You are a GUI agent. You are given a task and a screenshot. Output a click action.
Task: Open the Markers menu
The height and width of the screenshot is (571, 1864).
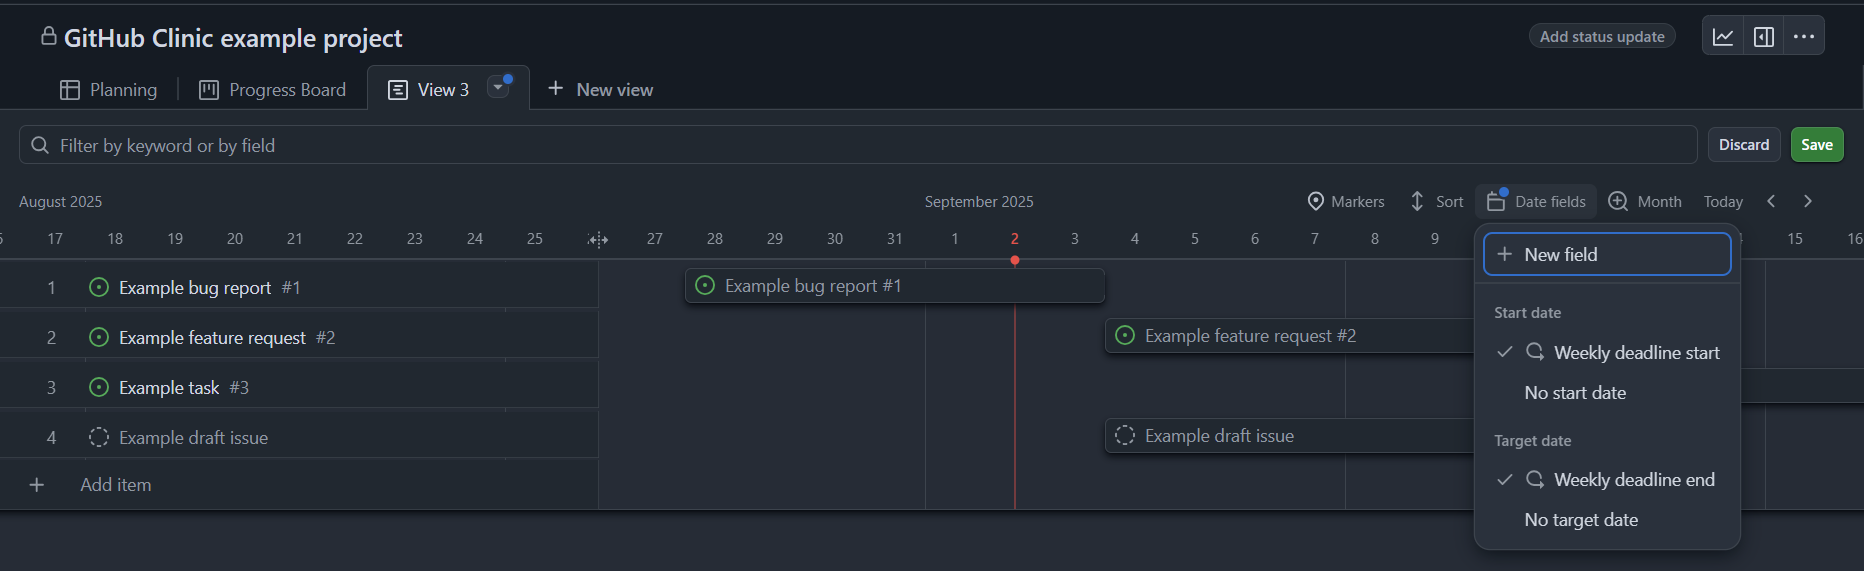(x=1346, y=201)
